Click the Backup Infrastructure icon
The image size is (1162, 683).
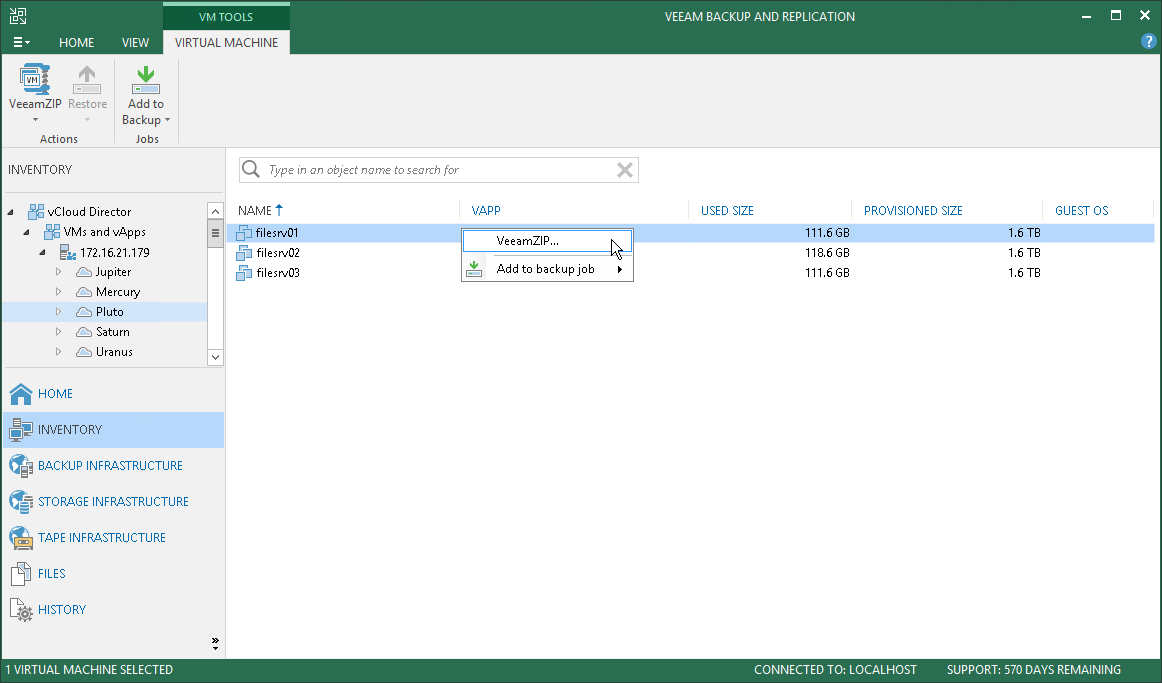pos(21,466)
